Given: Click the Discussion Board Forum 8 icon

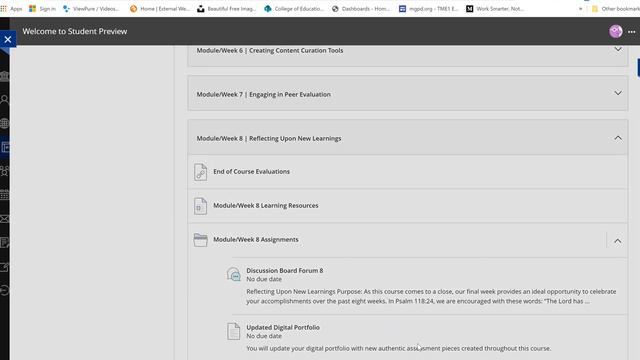Looking at the screenshot, I should (x=234, y=274).
